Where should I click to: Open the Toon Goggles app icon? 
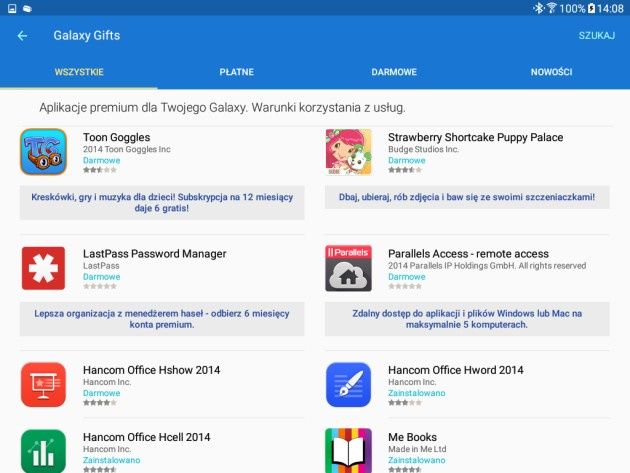tap(43, 152)
